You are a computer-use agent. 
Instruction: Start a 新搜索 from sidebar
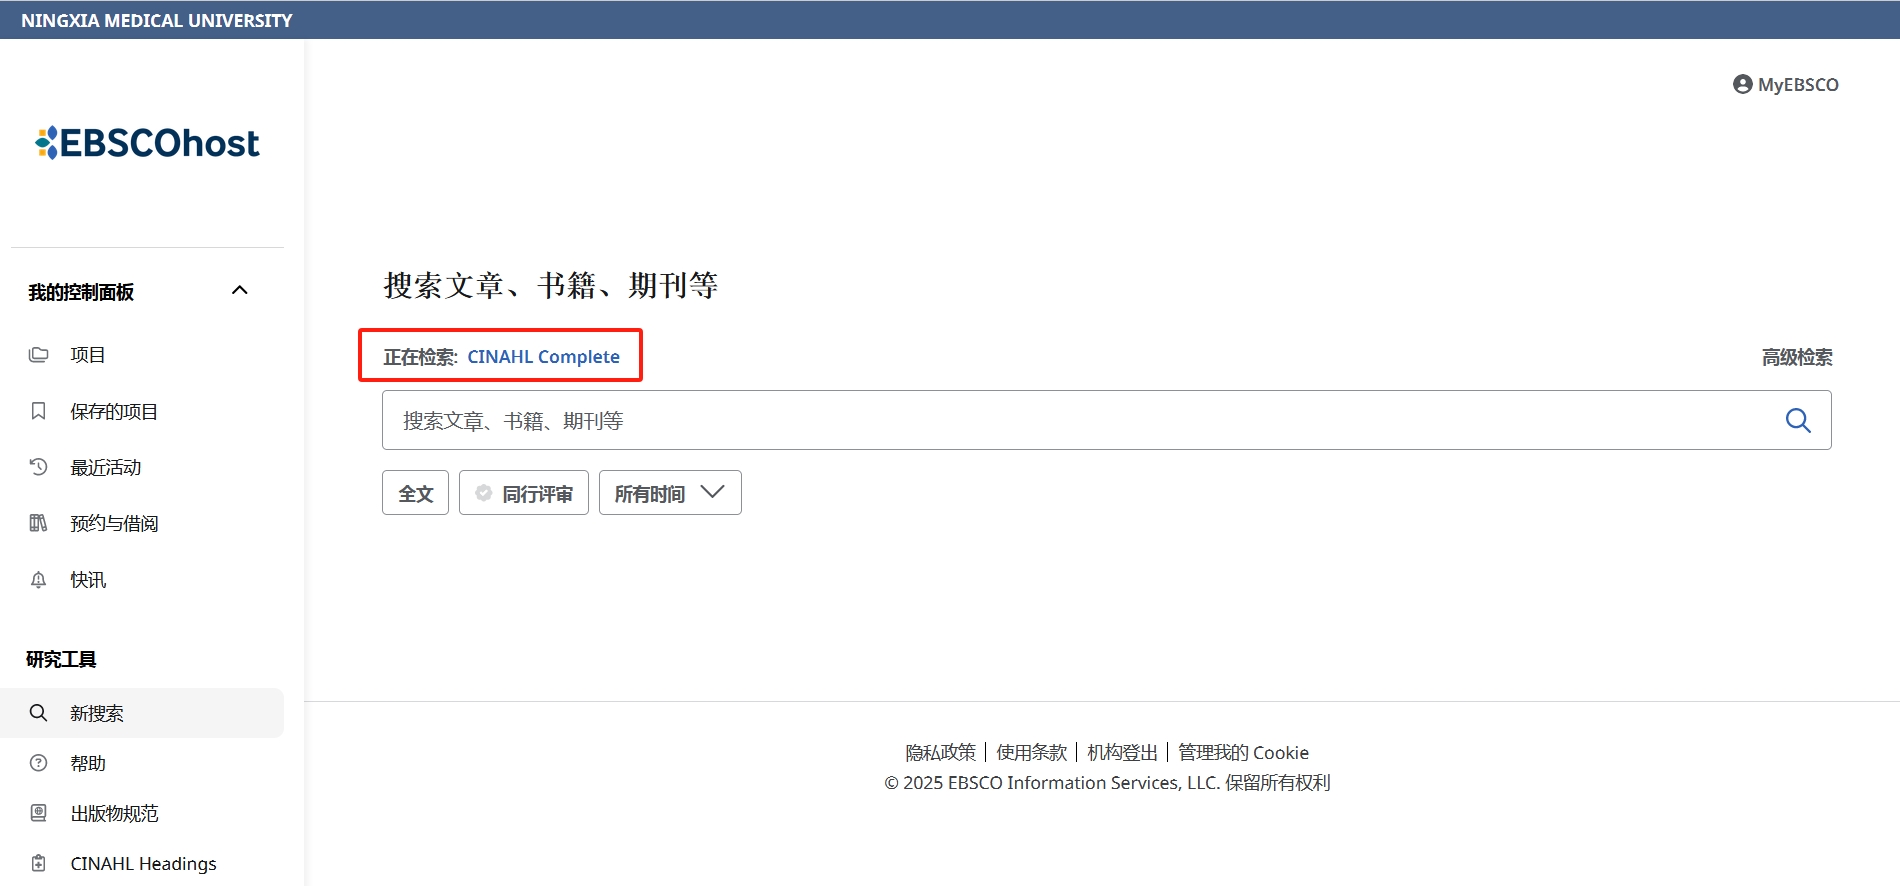(142, 713)
